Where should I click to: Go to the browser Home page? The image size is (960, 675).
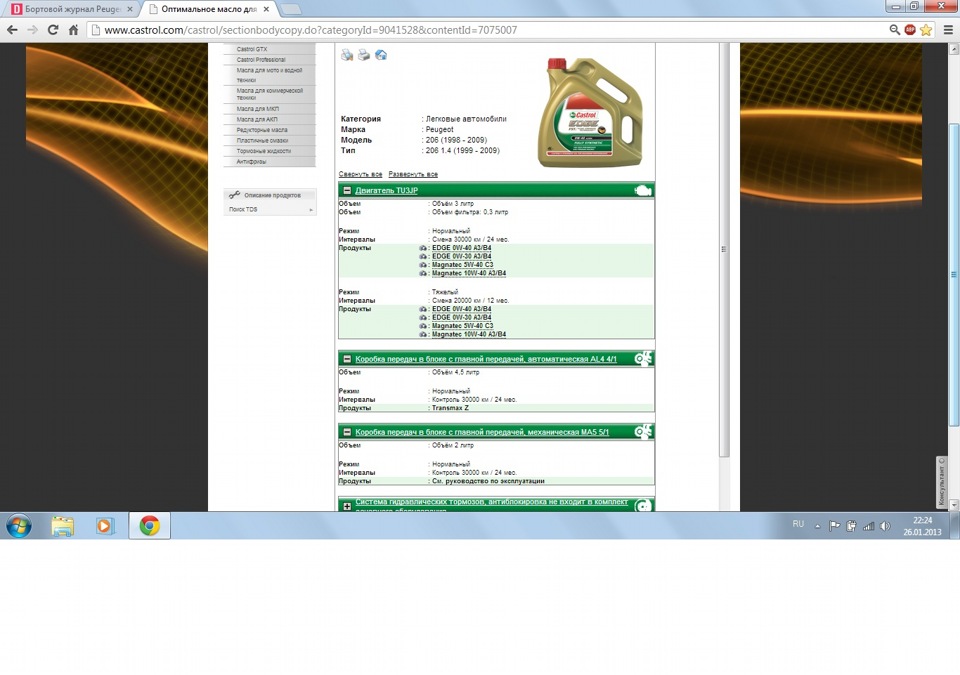(73, 29)
